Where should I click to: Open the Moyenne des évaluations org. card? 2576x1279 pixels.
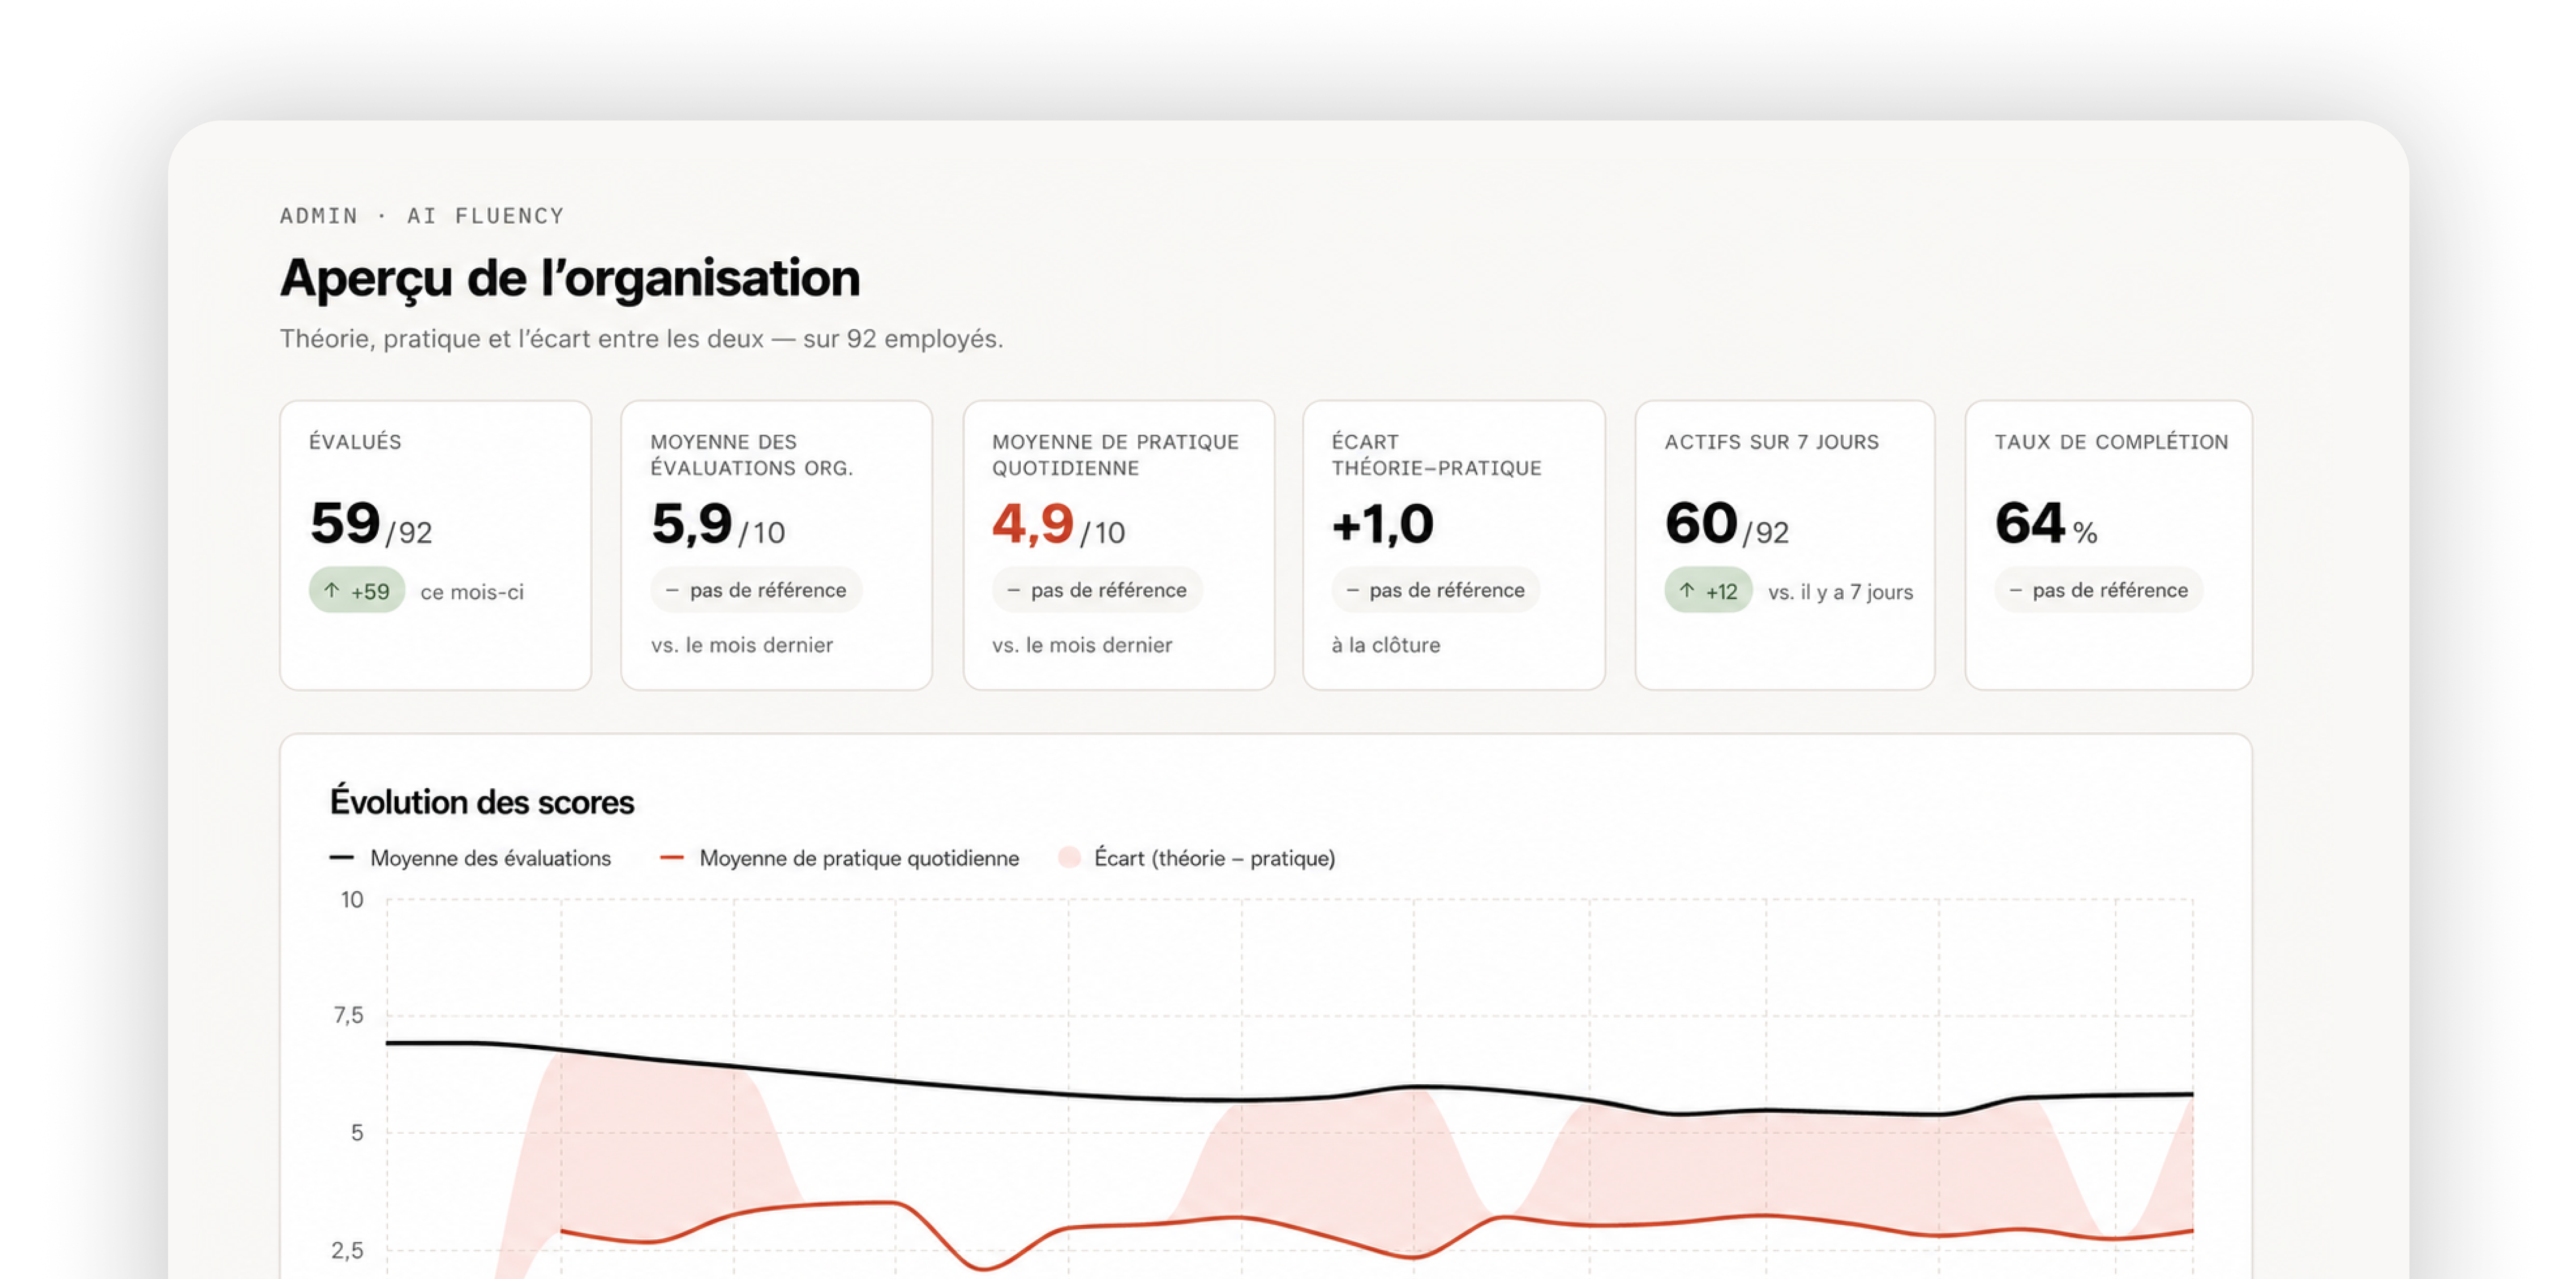[x=776, y=545]
